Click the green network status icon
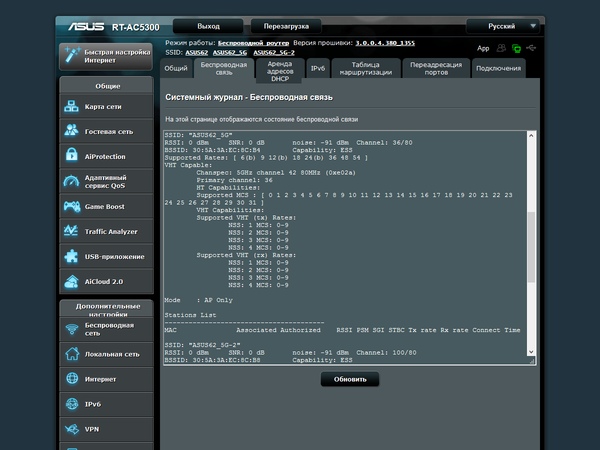 516,48
